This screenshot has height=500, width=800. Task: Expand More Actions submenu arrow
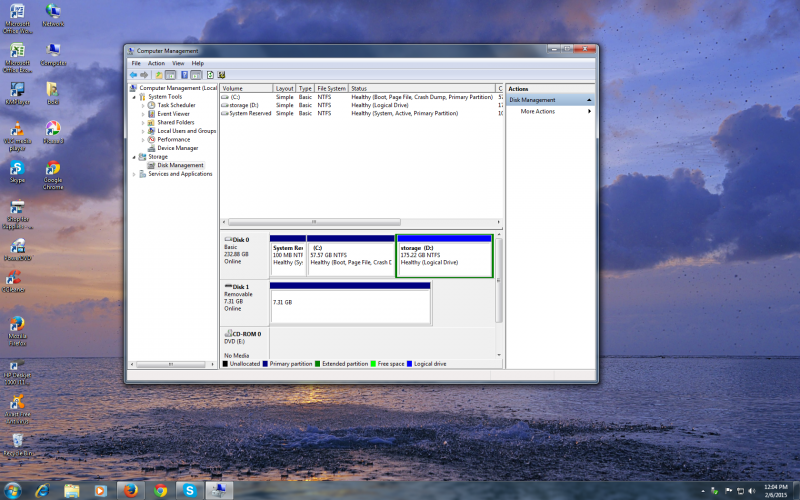click(589, 111)
